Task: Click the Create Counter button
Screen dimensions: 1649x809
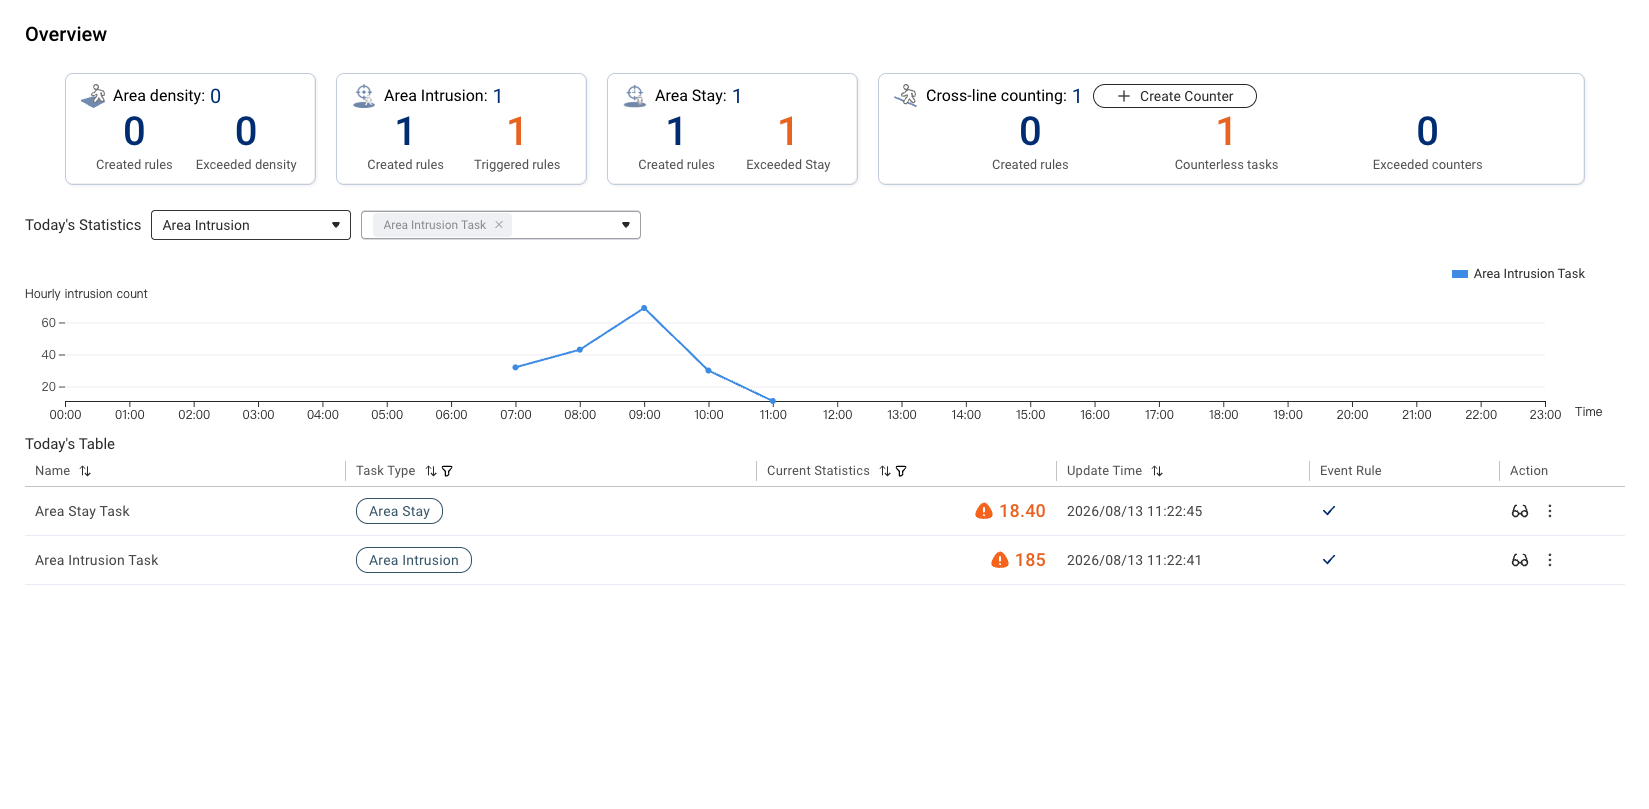Action: (1175, 96)
